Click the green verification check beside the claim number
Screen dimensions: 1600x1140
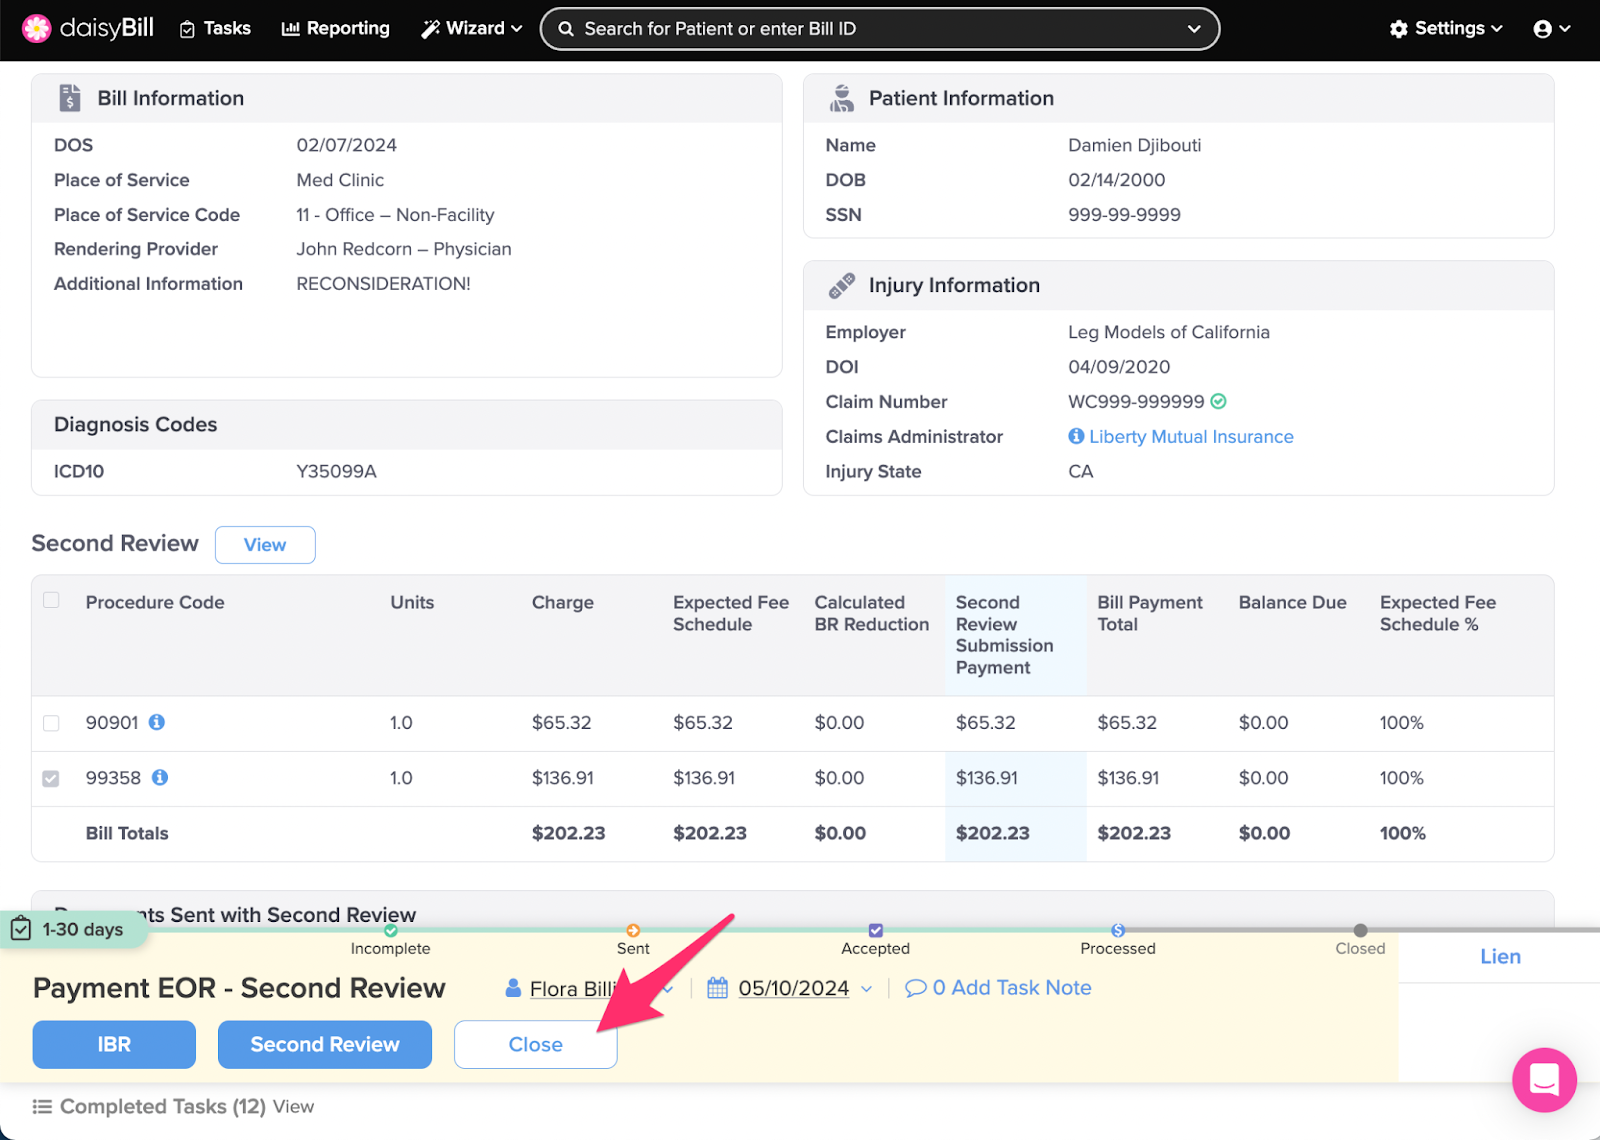coord(1219,401)
